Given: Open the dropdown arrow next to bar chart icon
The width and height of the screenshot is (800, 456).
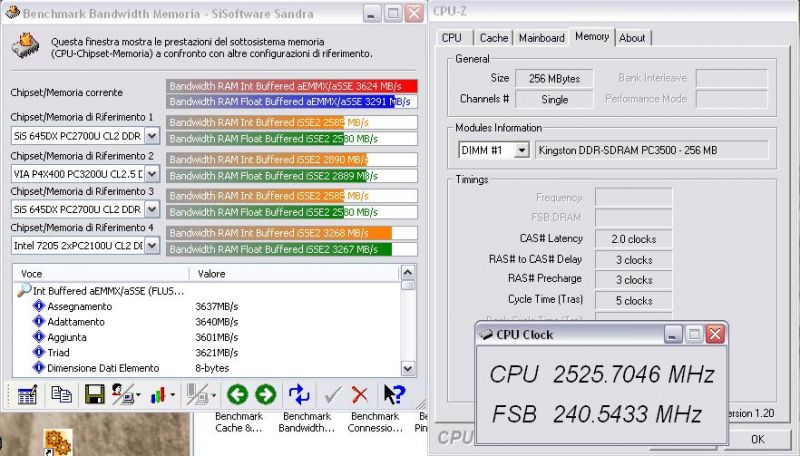Looking at the screenshot, I should 173,395.
